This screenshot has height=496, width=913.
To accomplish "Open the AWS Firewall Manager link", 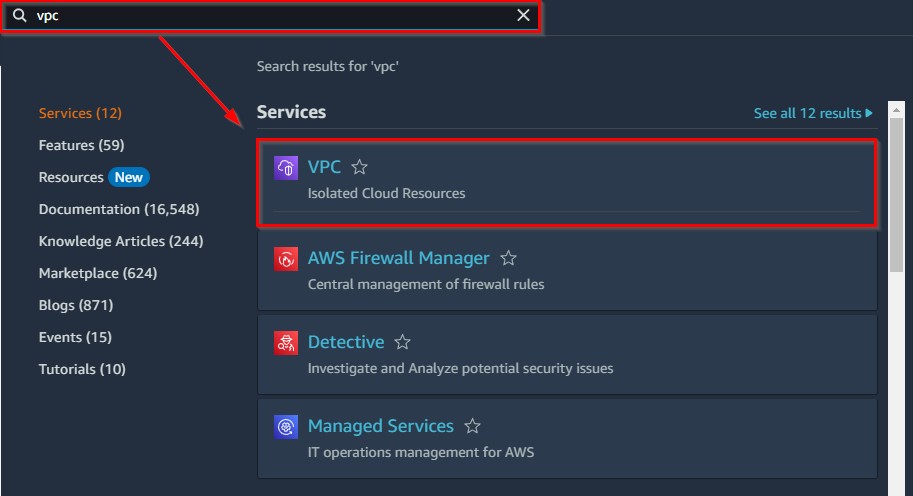I will coord(398,258).
